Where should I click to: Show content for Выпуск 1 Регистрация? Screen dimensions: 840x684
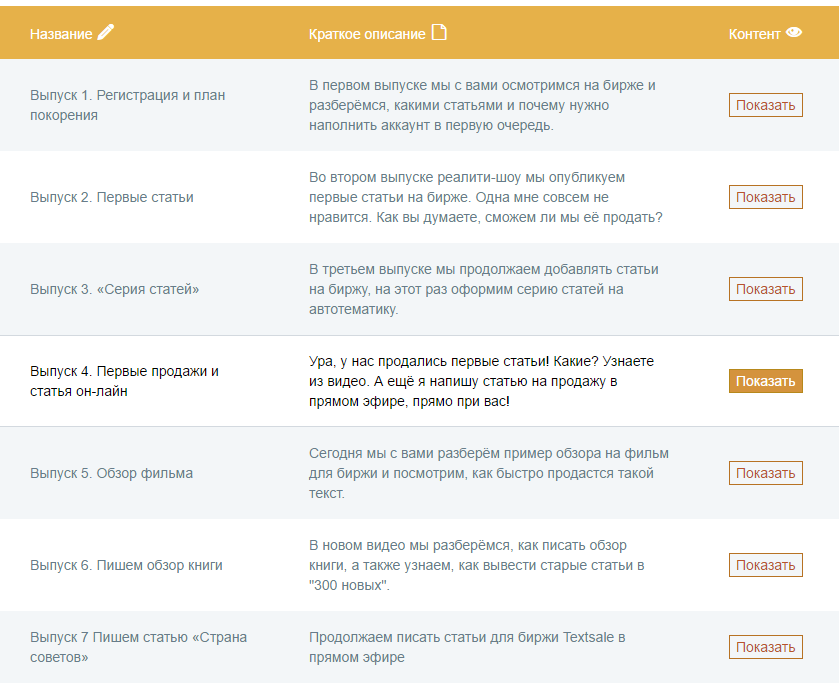[766, 105]
